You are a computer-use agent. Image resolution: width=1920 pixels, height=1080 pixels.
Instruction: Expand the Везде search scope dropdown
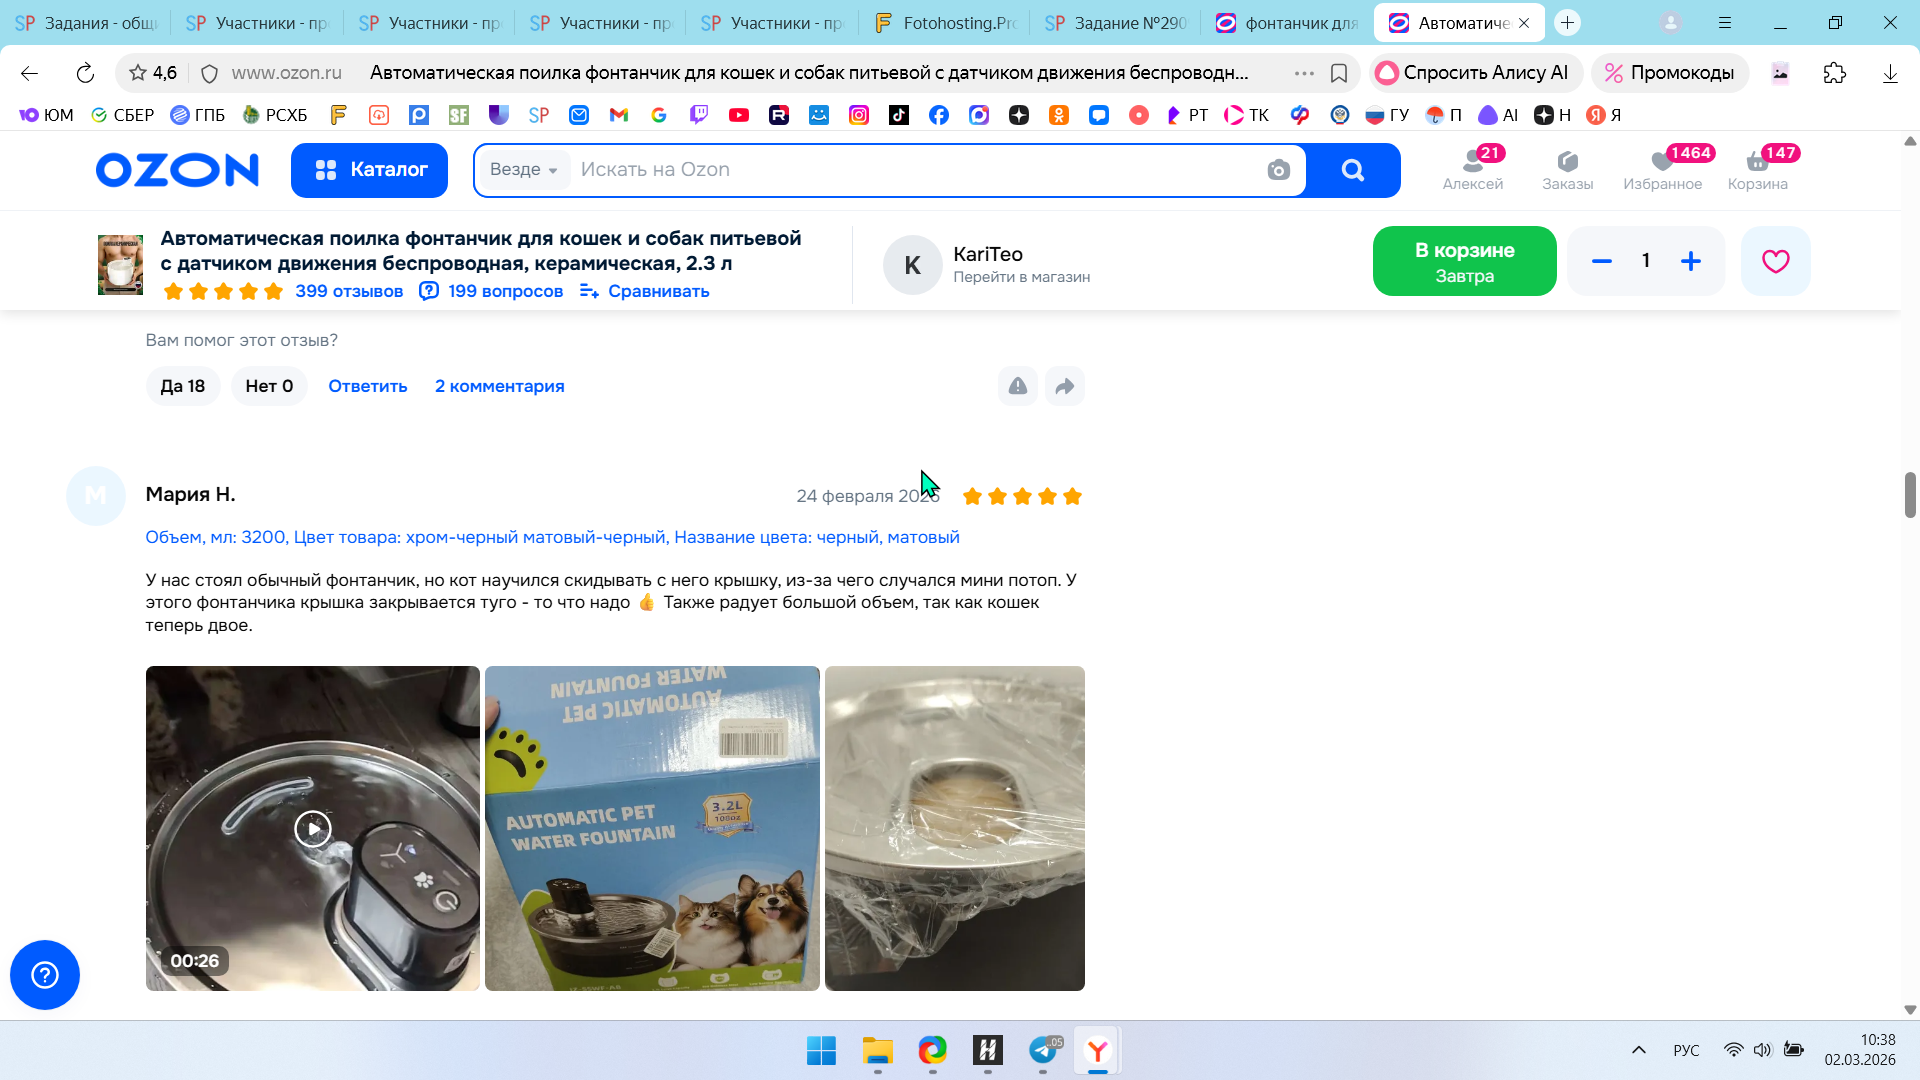point(523,170)
